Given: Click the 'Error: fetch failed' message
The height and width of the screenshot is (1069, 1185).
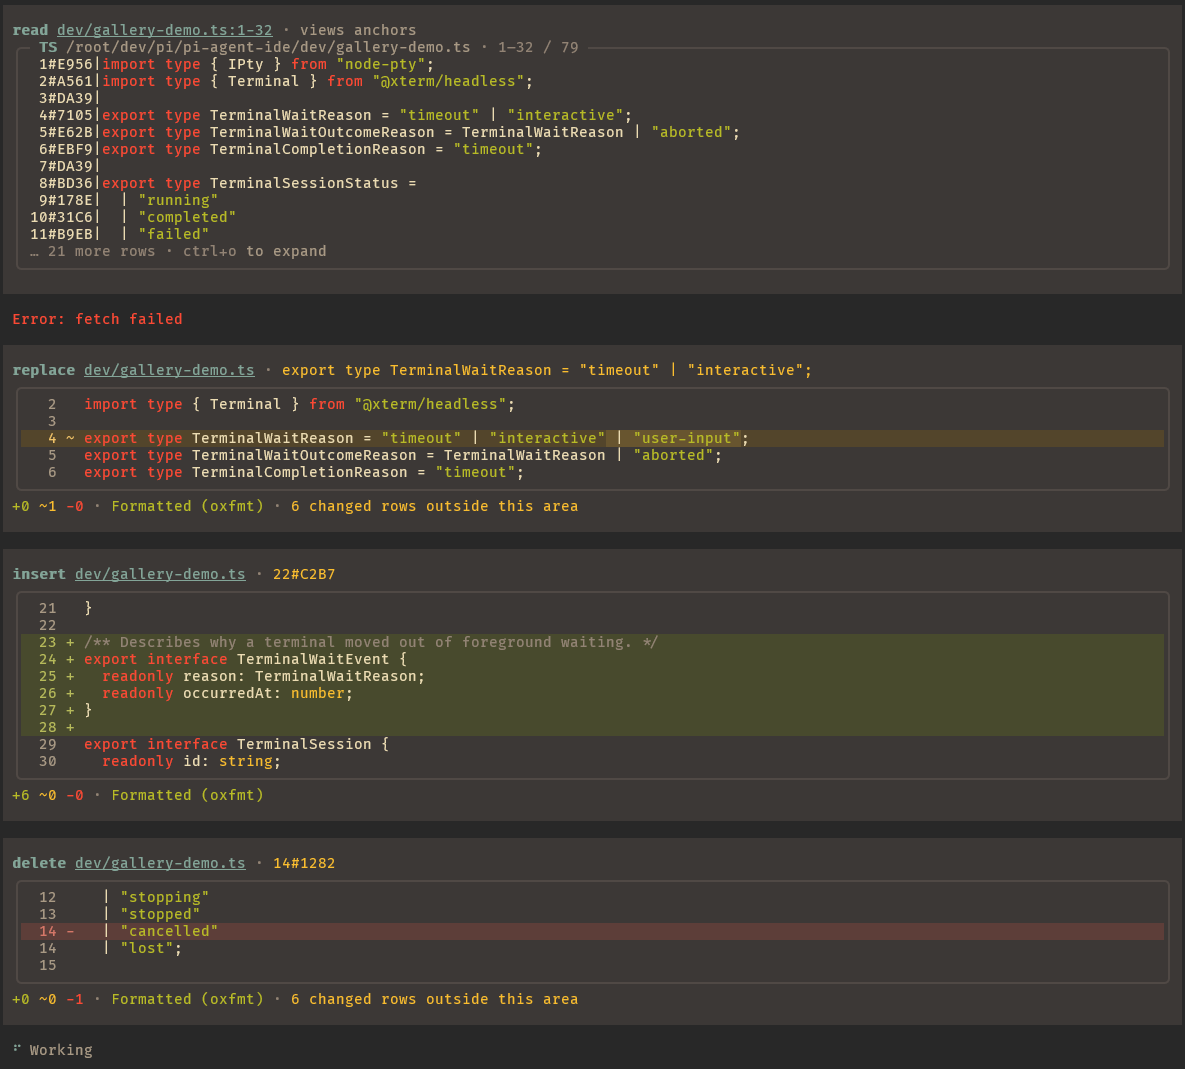Looking at the screenshot, I should pos(97,319).
